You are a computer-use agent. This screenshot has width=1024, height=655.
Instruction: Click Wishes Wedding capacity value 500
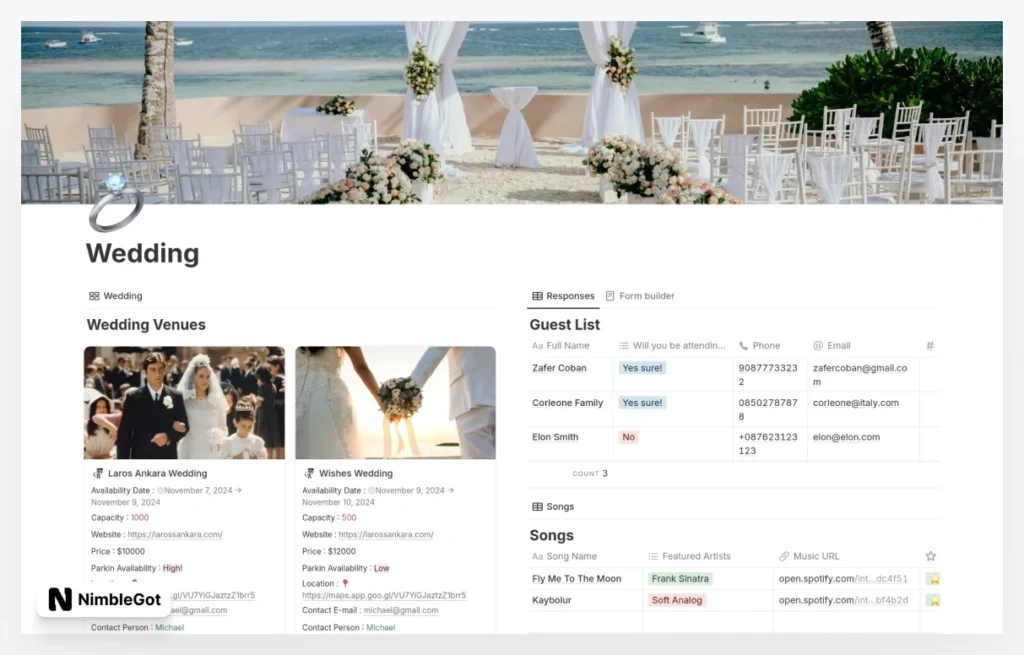349,518
